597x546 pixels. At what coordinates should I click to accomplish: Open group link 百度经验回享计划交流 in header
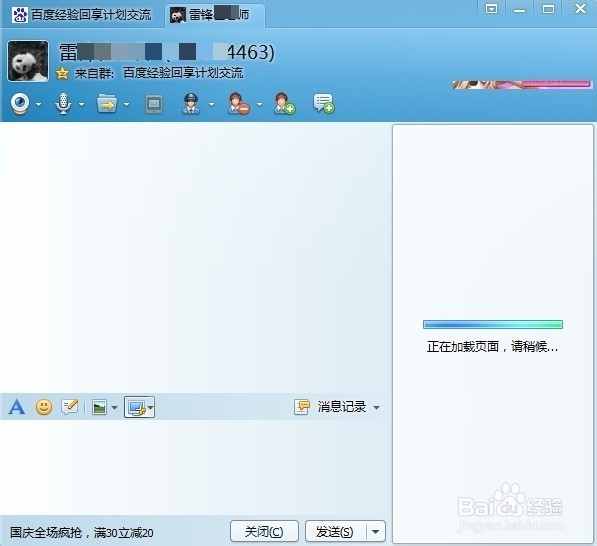(x=183, y=73)
